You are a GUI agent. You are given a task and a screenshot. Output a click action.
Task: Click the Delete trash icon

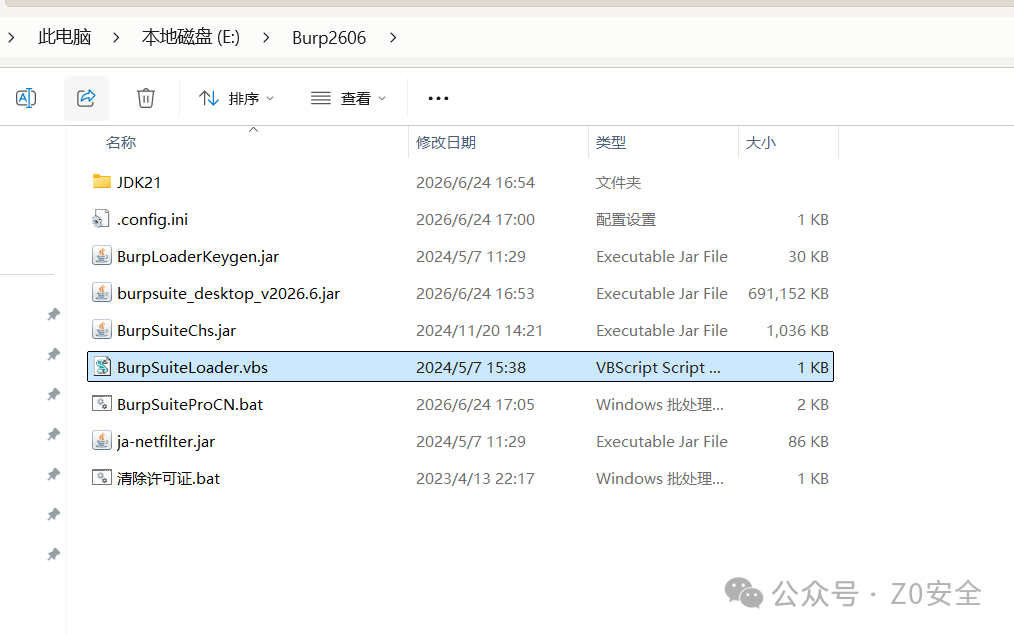[x=146, y=98]
